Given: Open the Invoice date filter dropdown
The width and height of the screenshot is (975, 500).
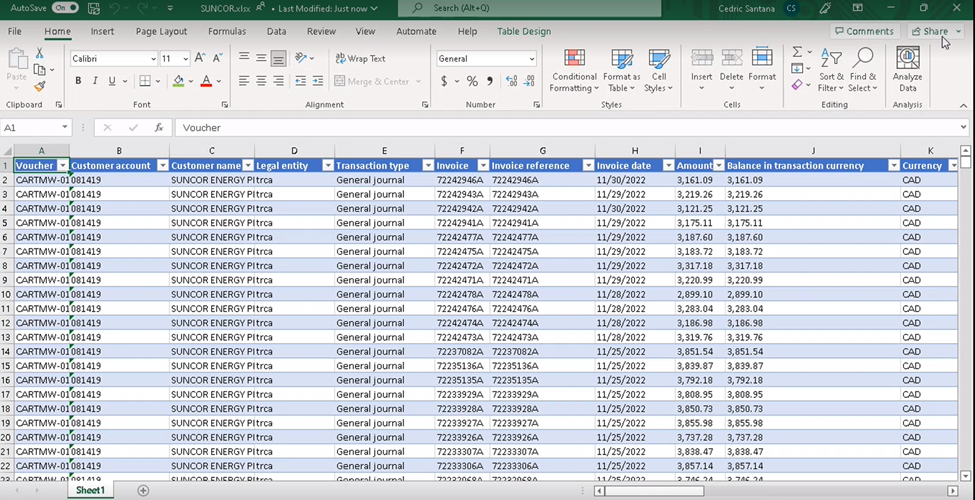Looking at the screenshot, I should point(668,165).
